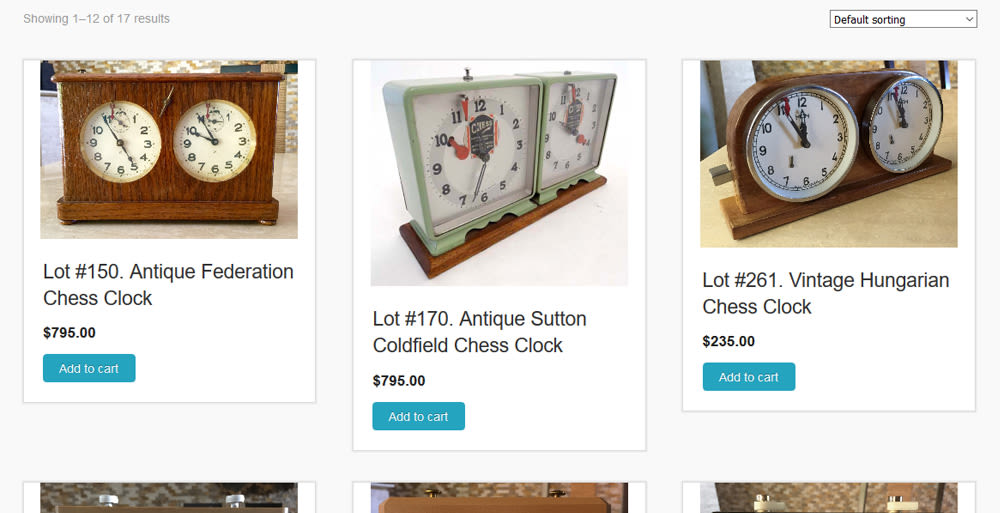The height and width of the screenshot is (513, 1000).
Task: Click the $795.00 price under Lot #150
Action: (70, 332)
